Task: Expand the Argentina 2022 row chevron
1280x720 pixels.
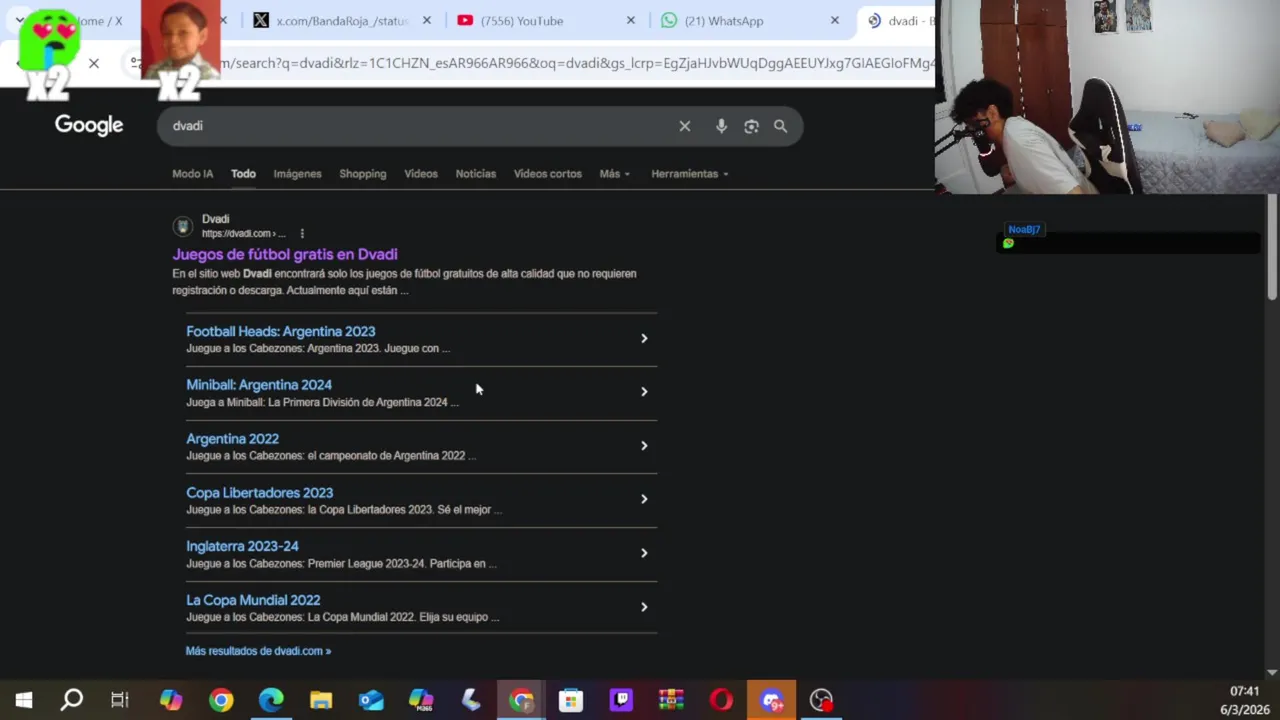Action: tap(644, 446)
